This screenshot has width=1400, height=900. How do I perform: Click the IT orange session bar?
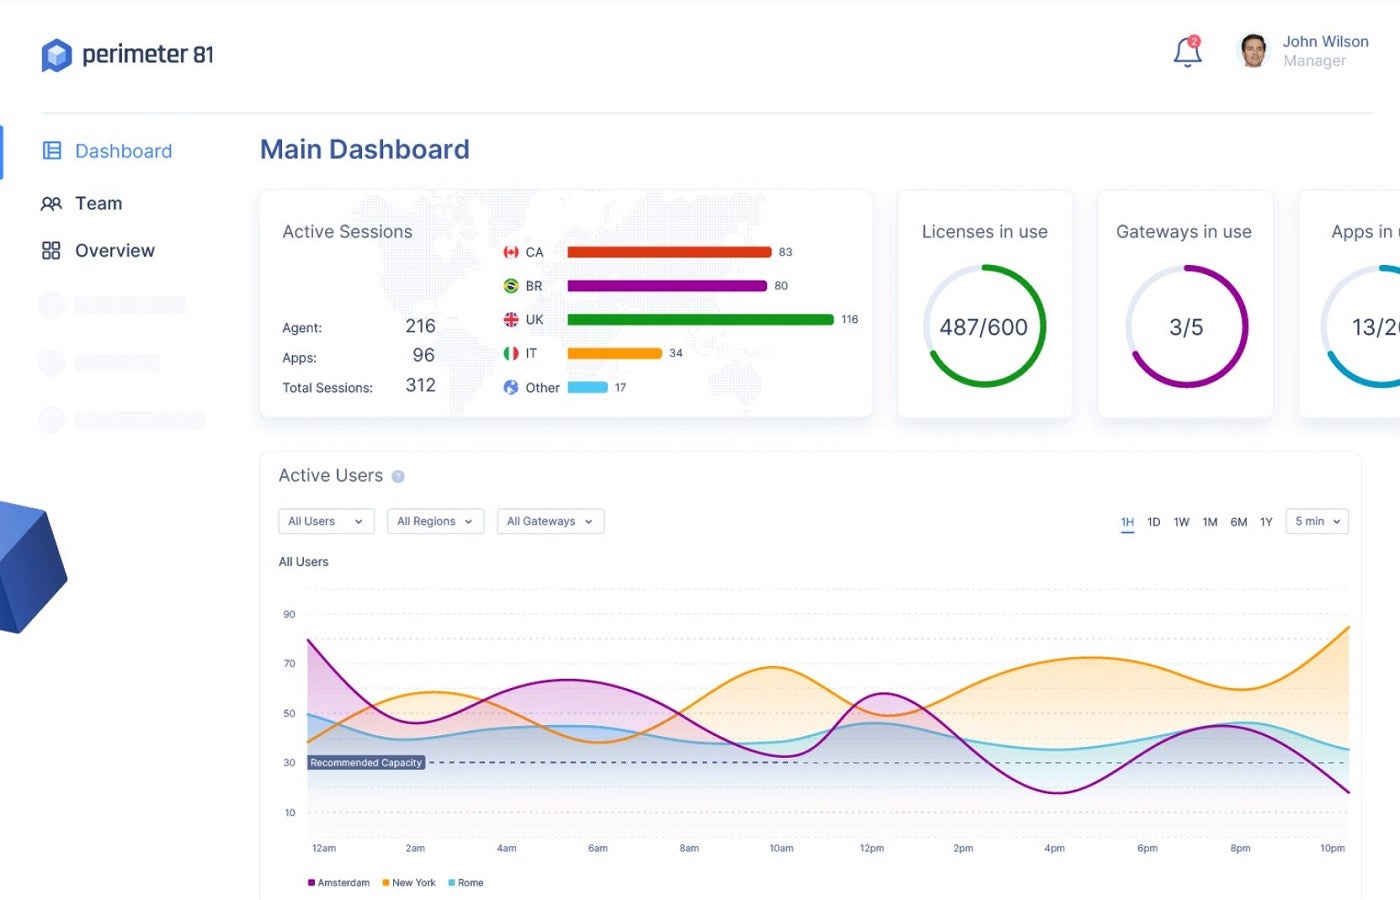click(x=614, y=353)
